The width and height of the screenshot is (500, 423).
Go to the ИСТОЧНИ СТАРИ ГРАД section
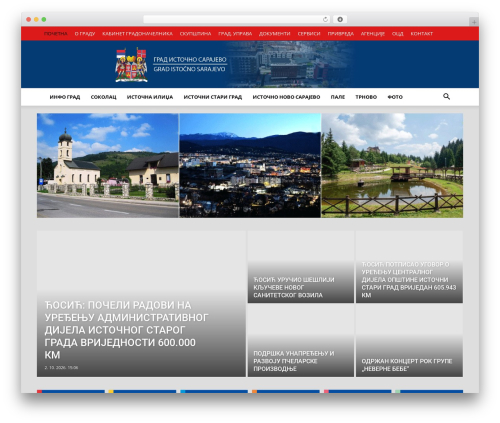pyautogui.click(x=213, y=97)
